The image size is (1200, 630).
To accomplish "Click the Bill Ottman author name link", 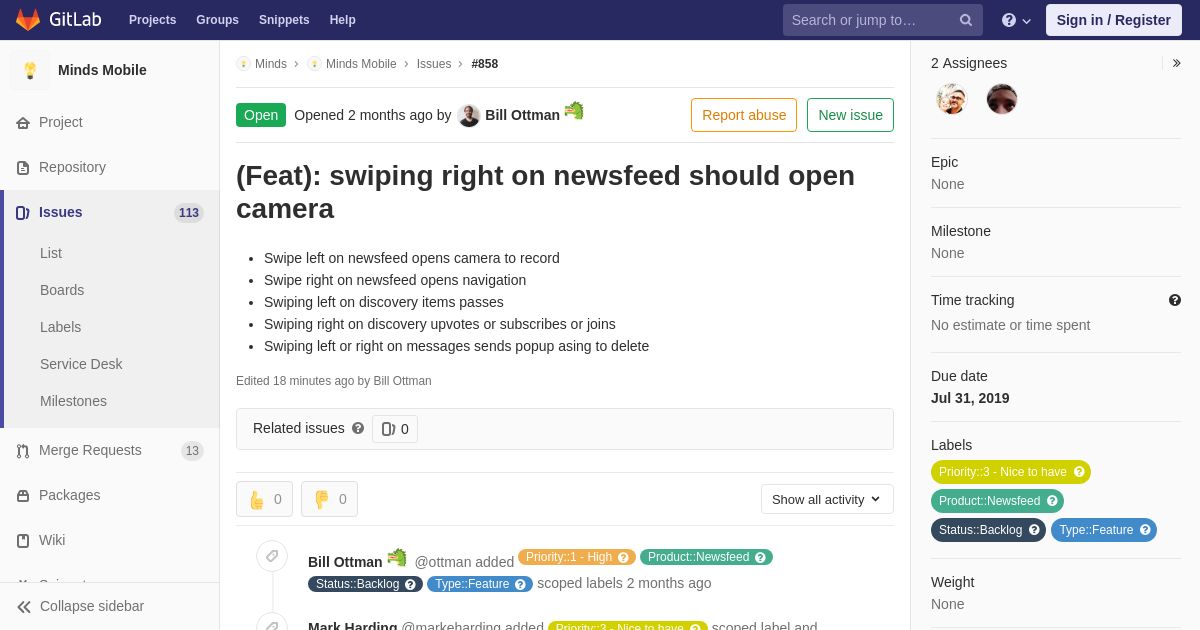I will [522, 115].
